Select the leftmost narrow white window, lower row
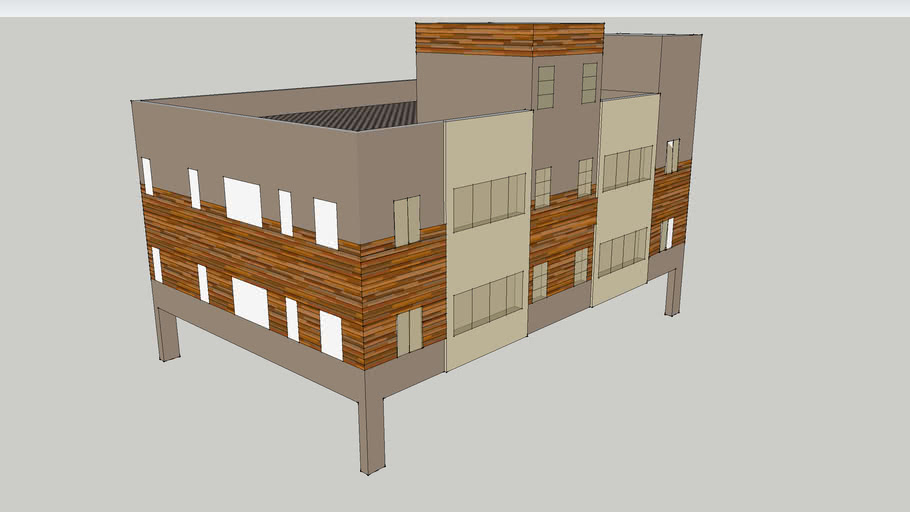Screen dimensions: 910x512 [157, 264]
